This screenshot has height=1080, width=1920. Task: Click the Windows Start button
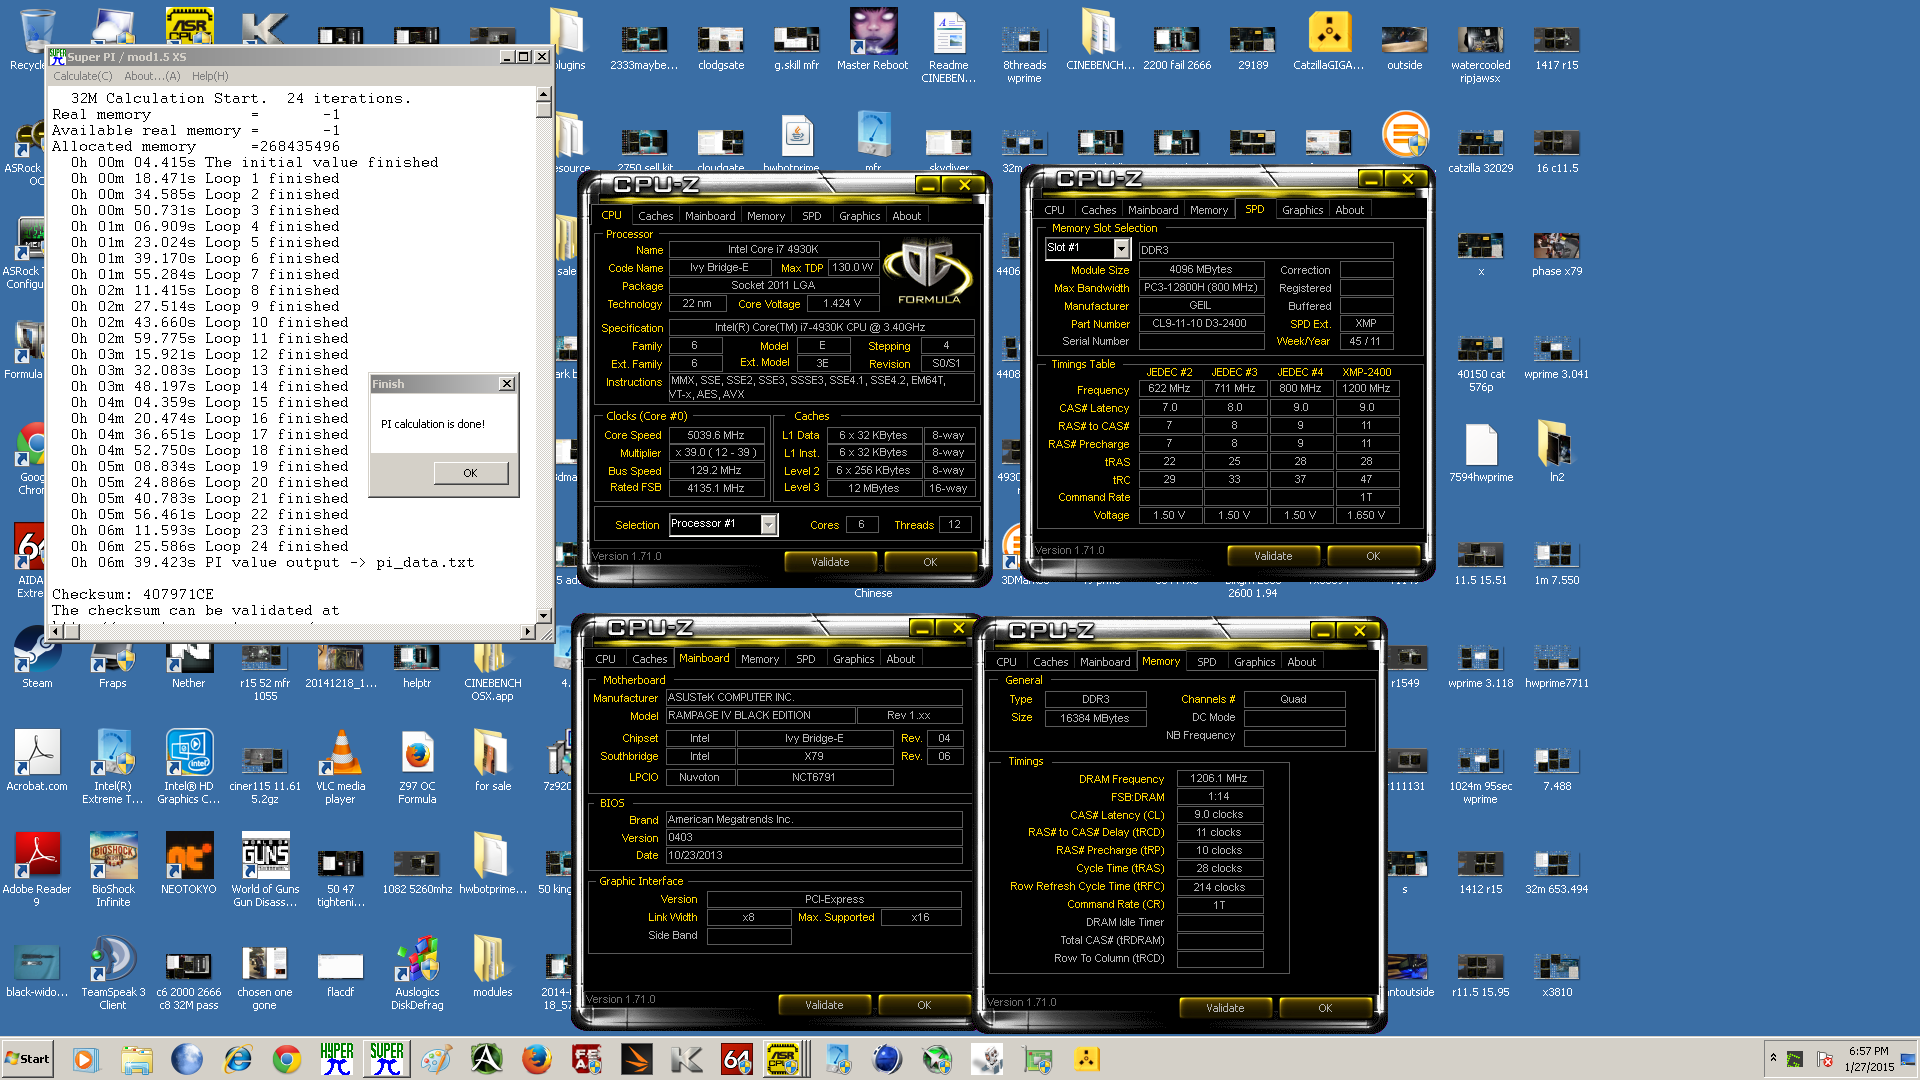point(28,1059)
